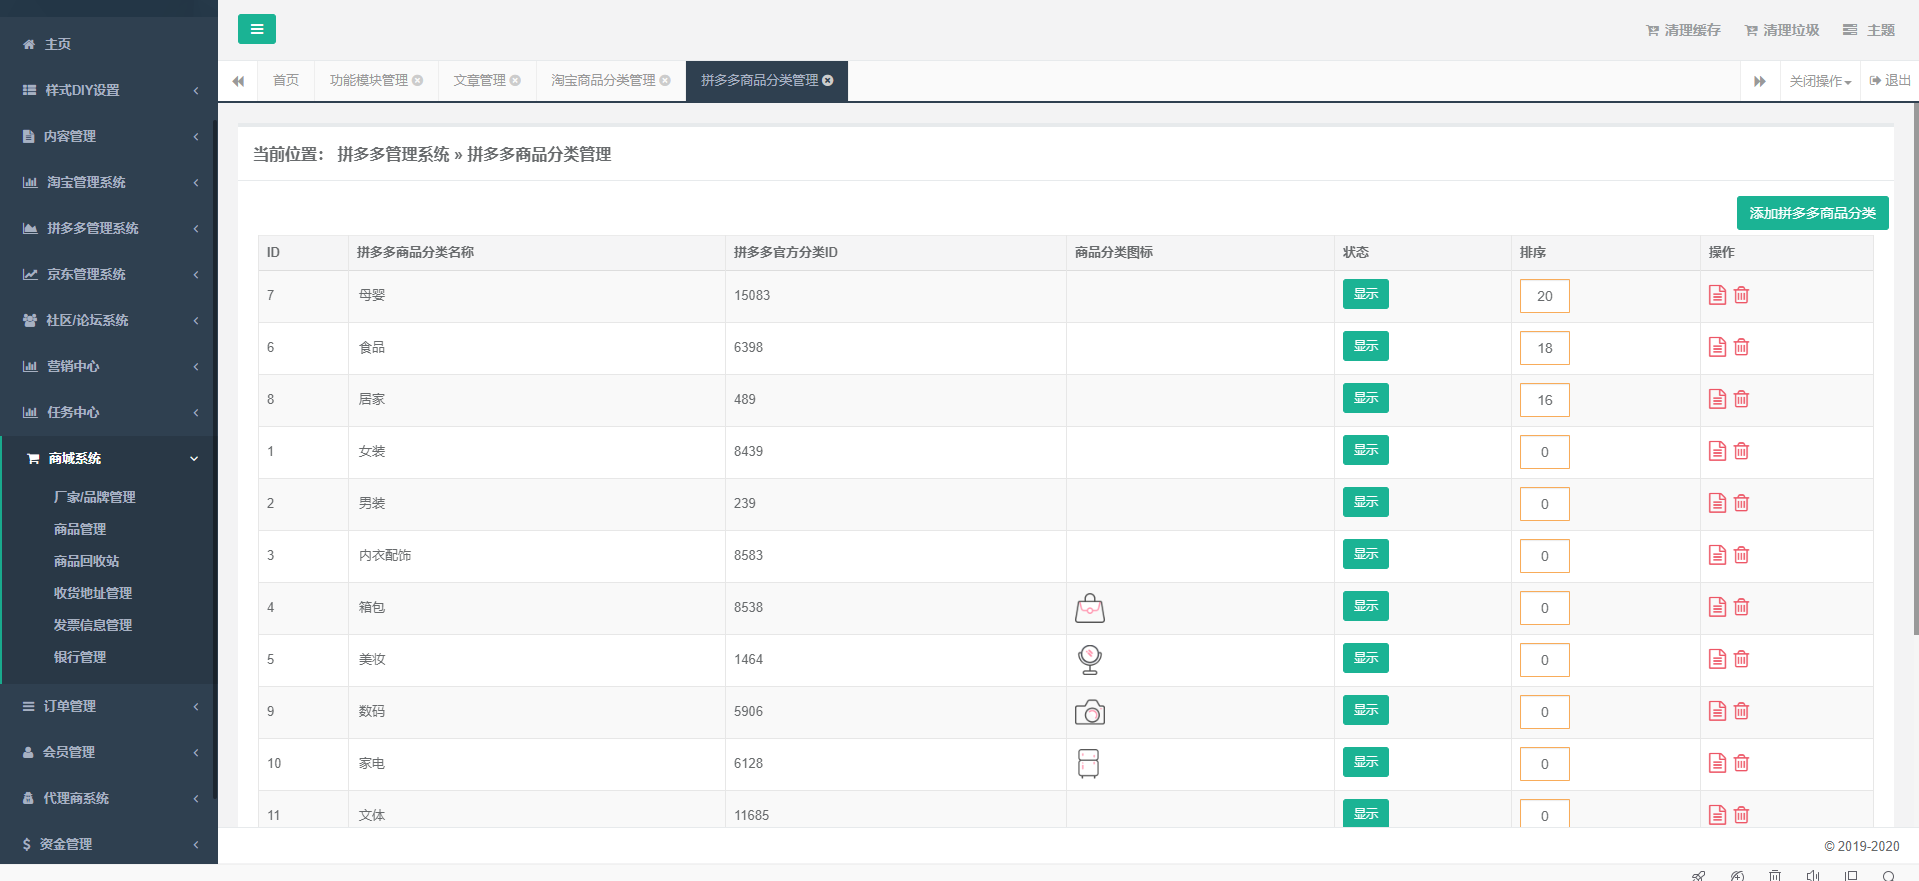Open the 关闭操作 dropdown
Image resolution: width=1919 pixels, height=881 pixels.
tap(1819, 81)
